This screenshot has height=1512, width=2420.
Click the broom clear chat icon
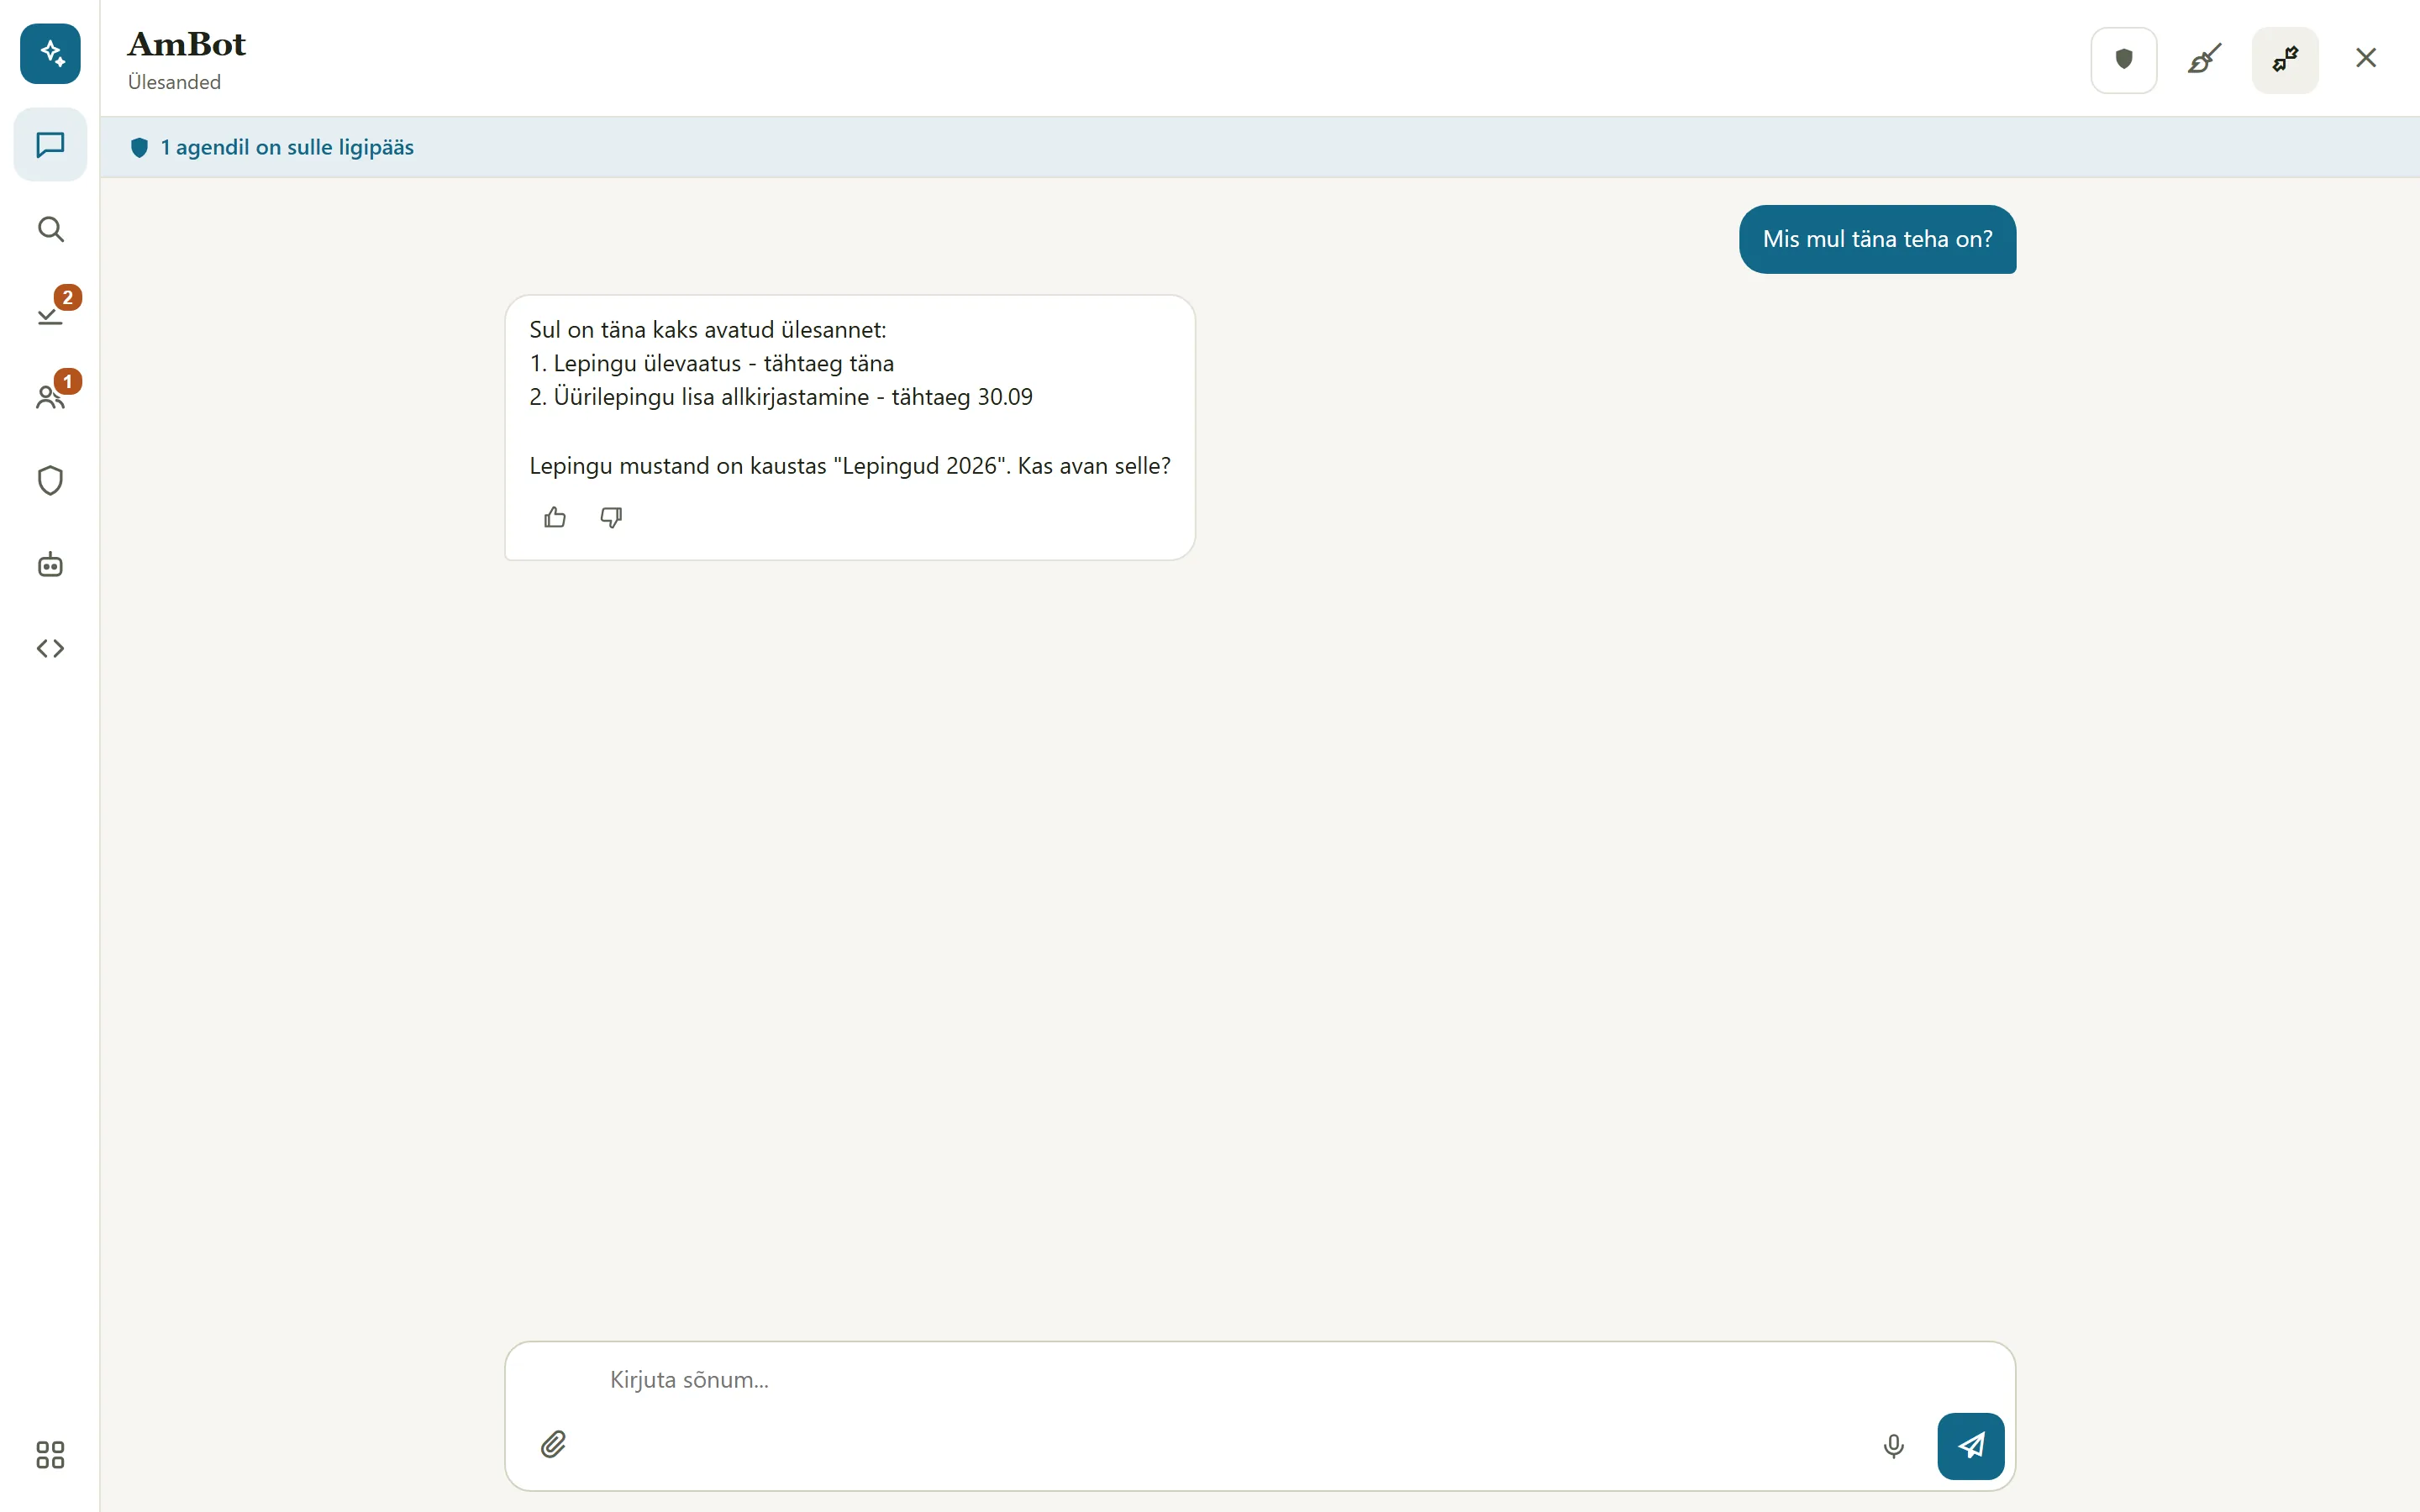(2204, 60)
